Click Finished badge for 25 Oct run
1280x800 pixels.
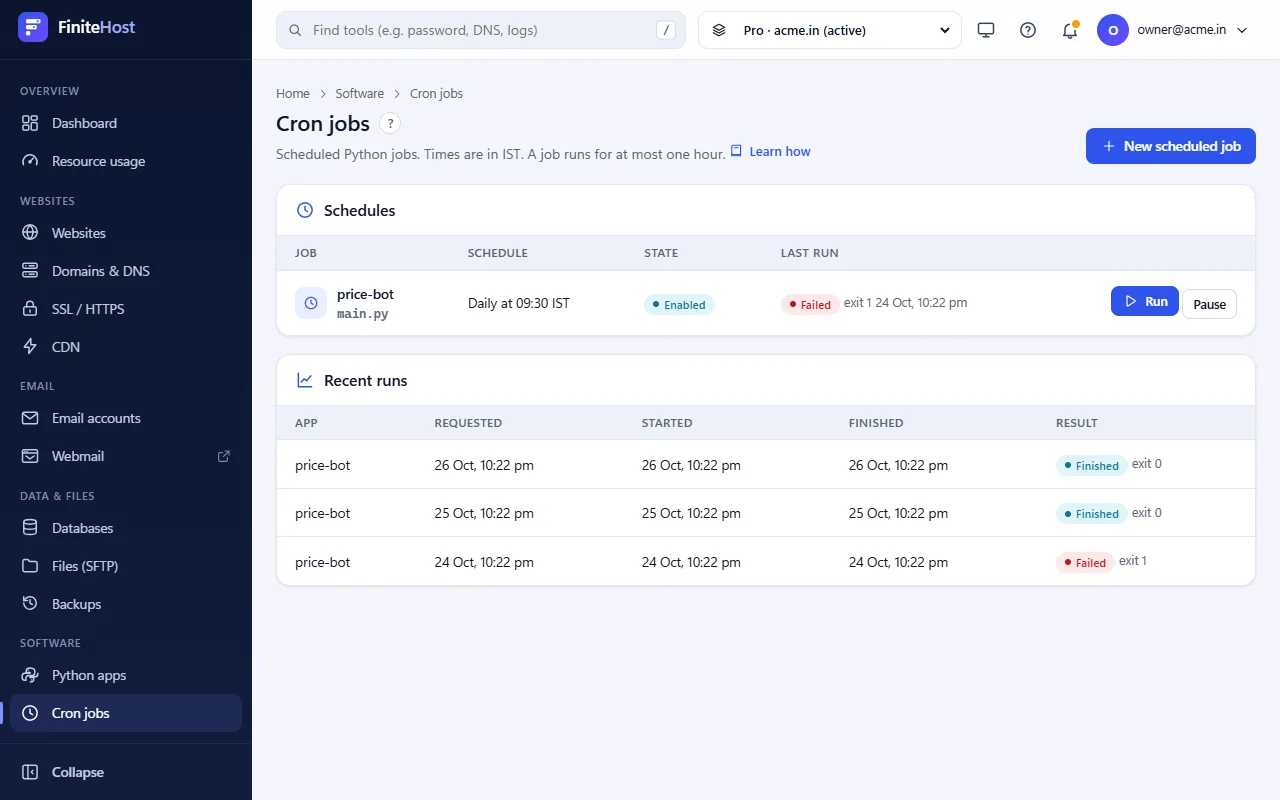click(x=1091, y=513)
